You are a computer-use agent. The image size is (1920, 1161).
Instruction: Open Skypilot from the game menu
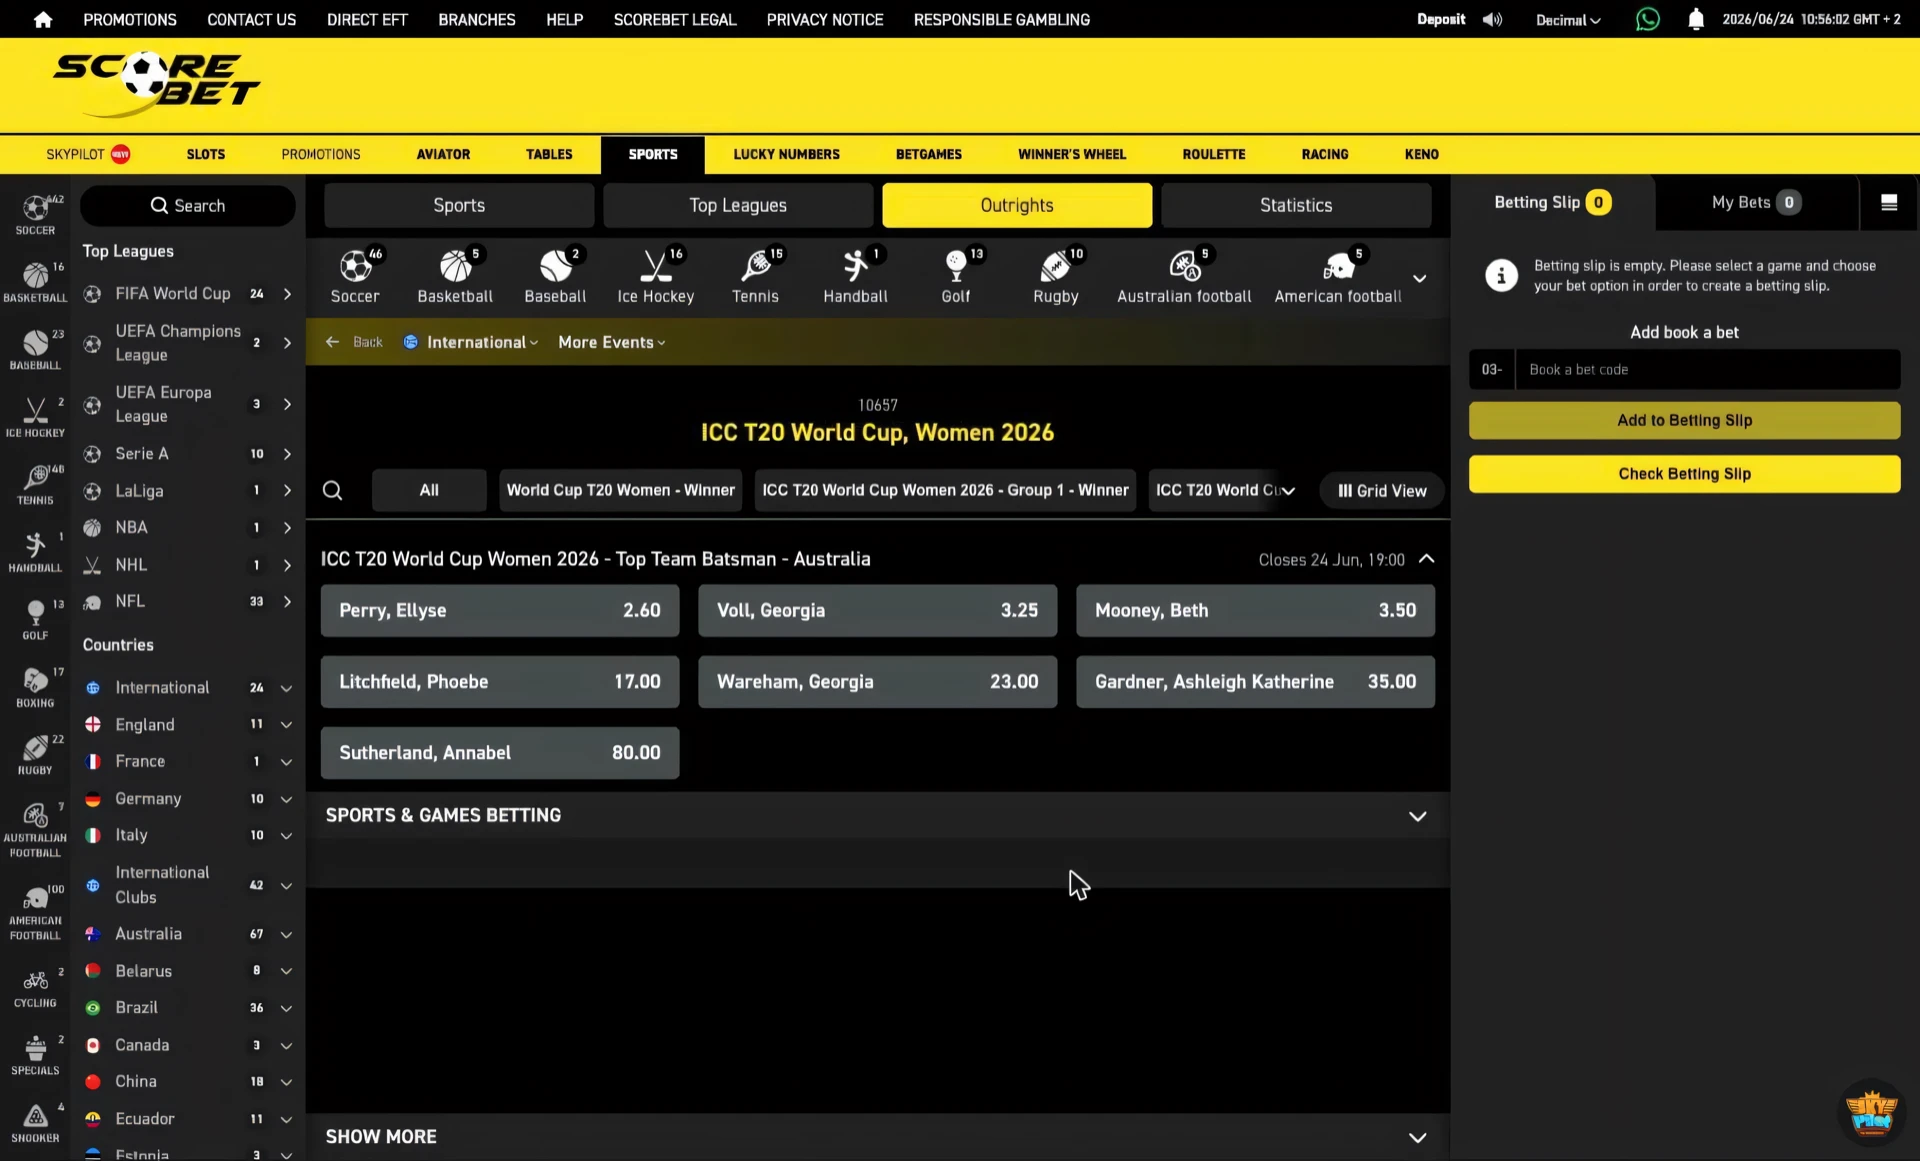pos(88,154)
